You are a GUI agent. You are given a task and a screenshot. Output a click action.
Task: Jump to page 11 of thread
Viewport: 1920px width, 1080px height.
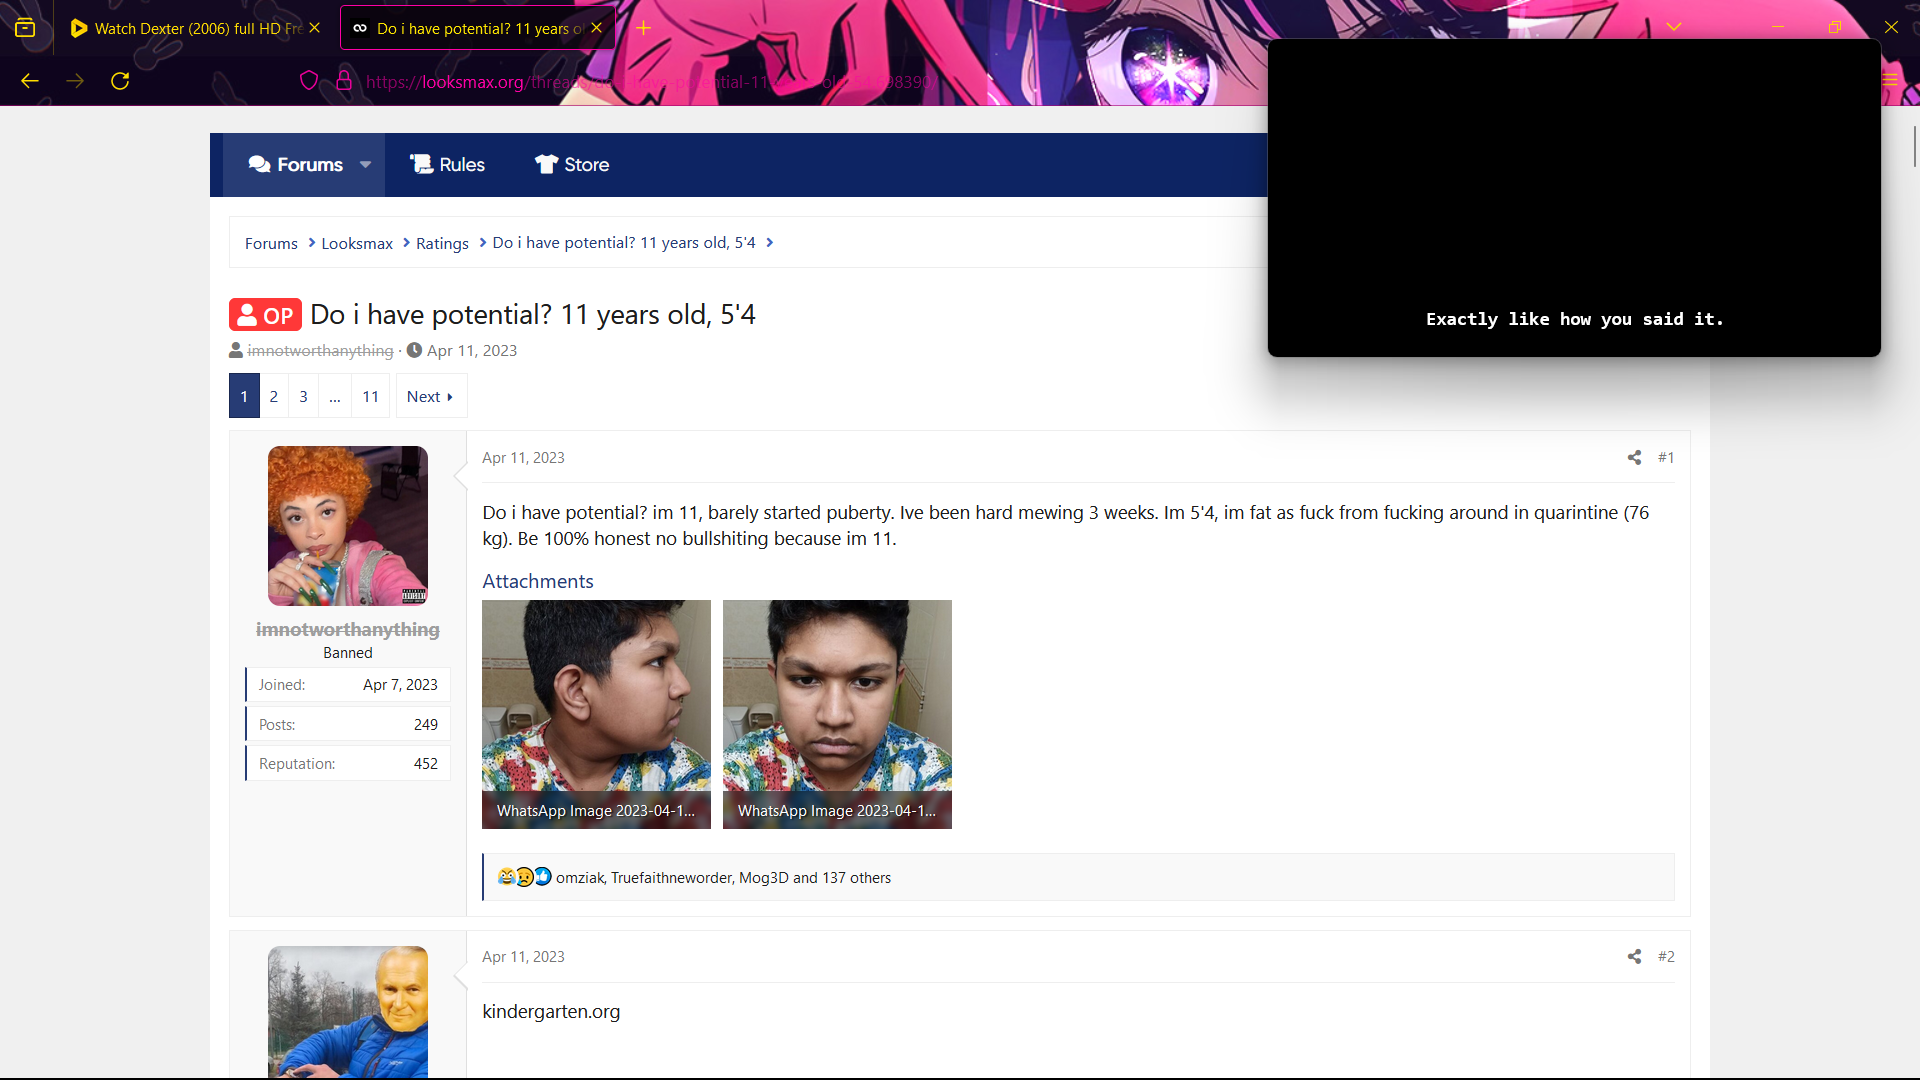click(370, 397)
